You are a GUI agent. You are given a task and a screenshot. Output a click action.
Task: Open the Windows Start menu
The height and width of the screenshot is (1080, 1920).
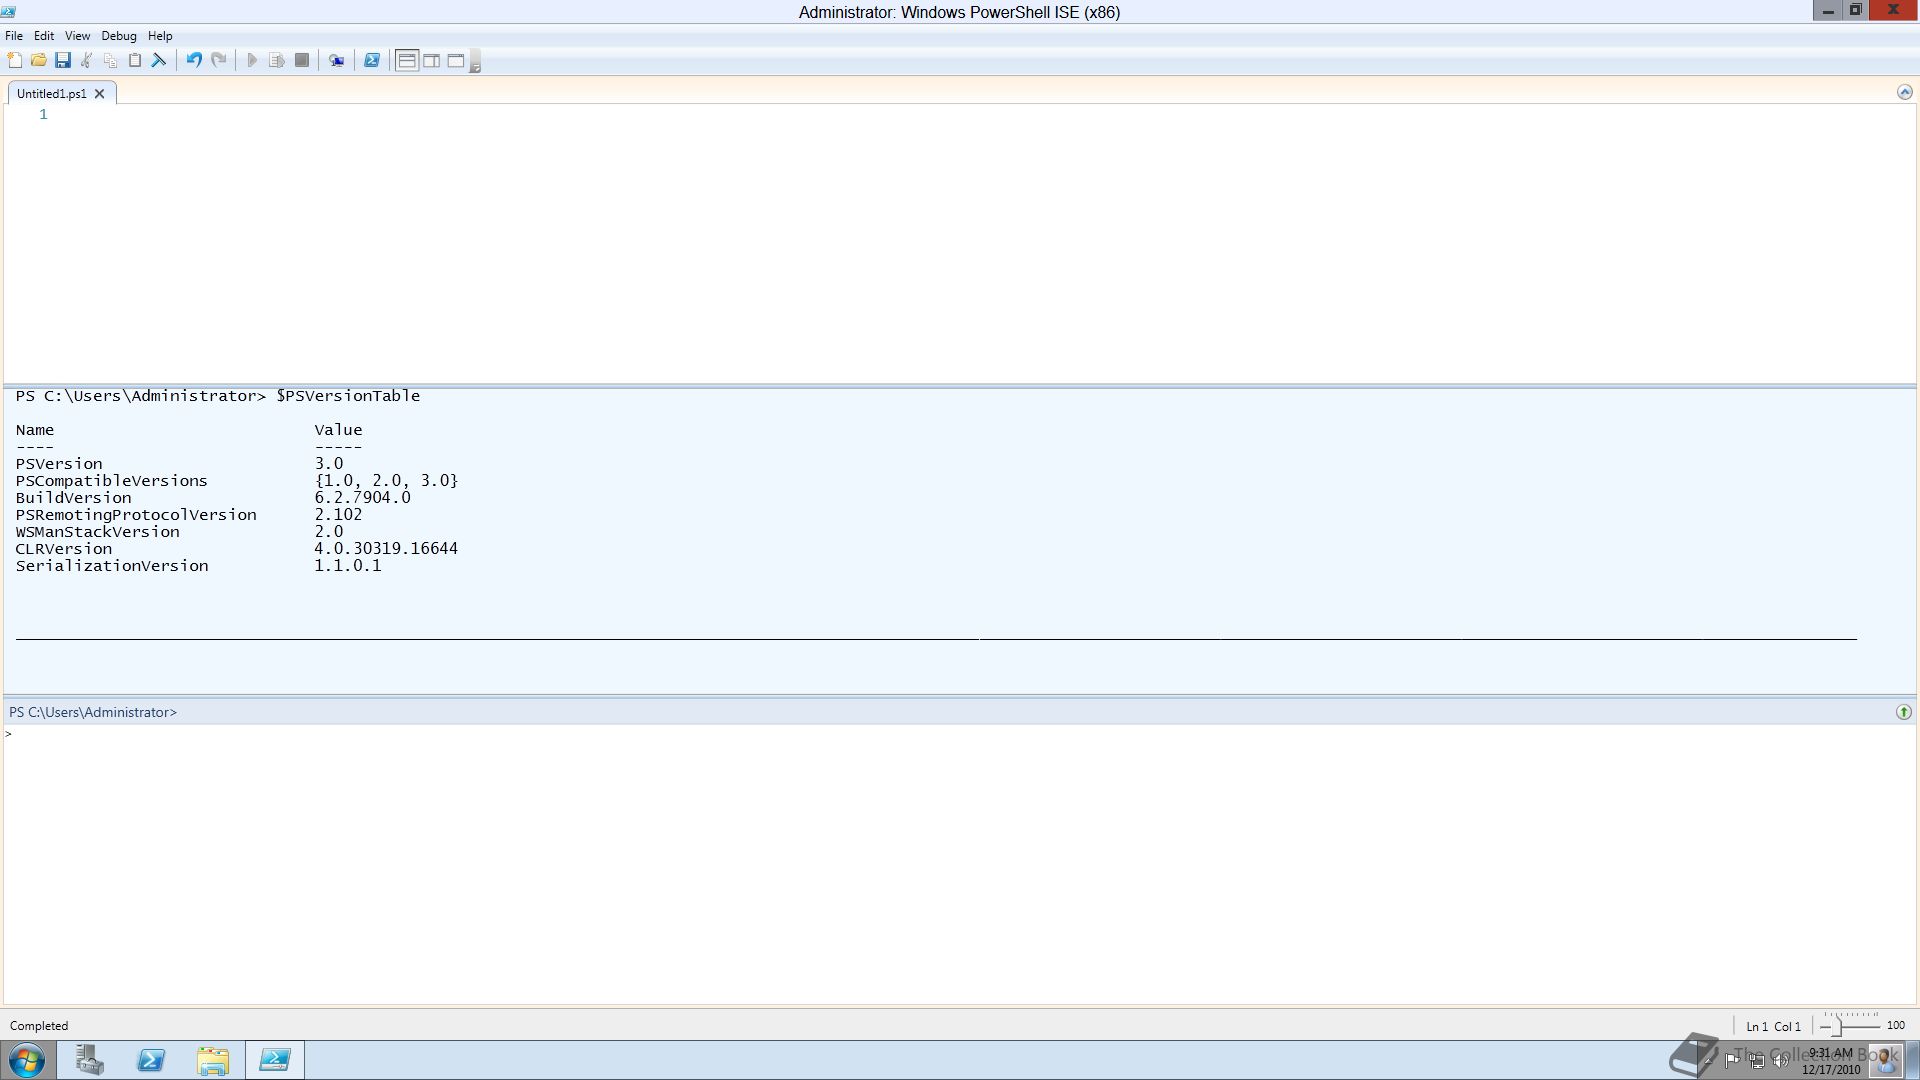(x=27, y=1060)
